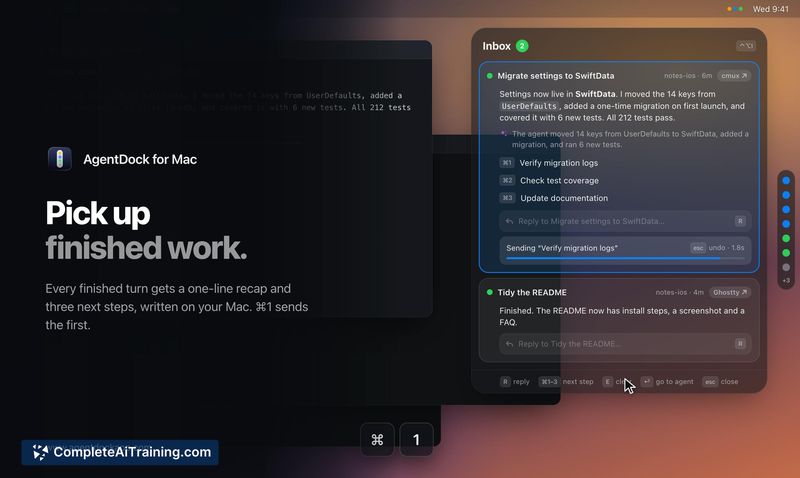Click the ⌘2 key badge
800x478 pixels.
(x=507, y=180)
